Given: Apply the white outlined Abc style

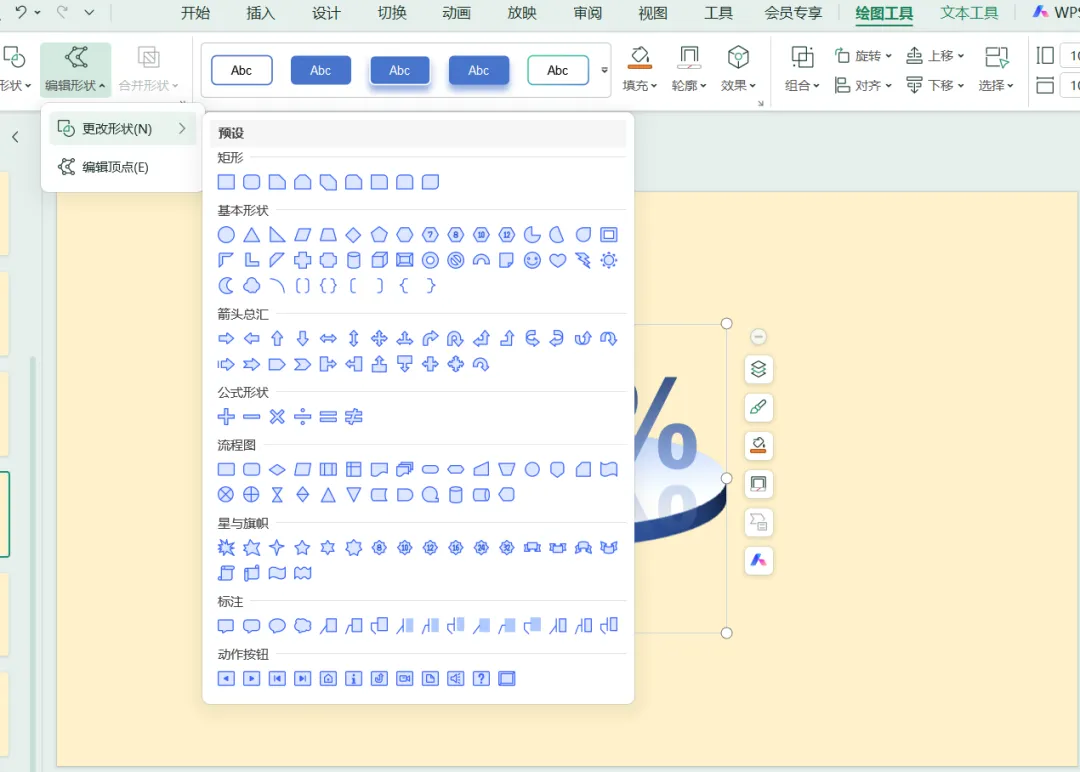Looking at the screenshot, I should 242,70.
